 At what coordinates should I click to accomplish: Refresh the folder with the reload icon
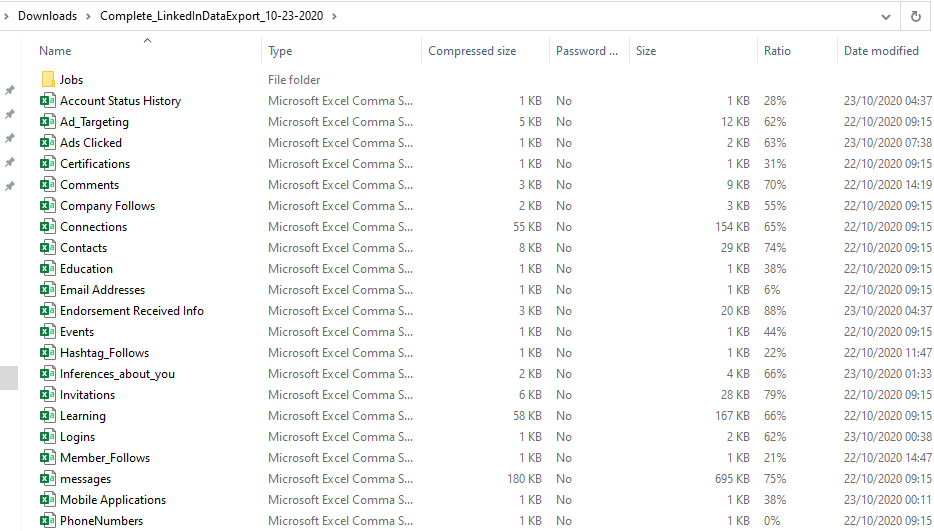point(916,16)
